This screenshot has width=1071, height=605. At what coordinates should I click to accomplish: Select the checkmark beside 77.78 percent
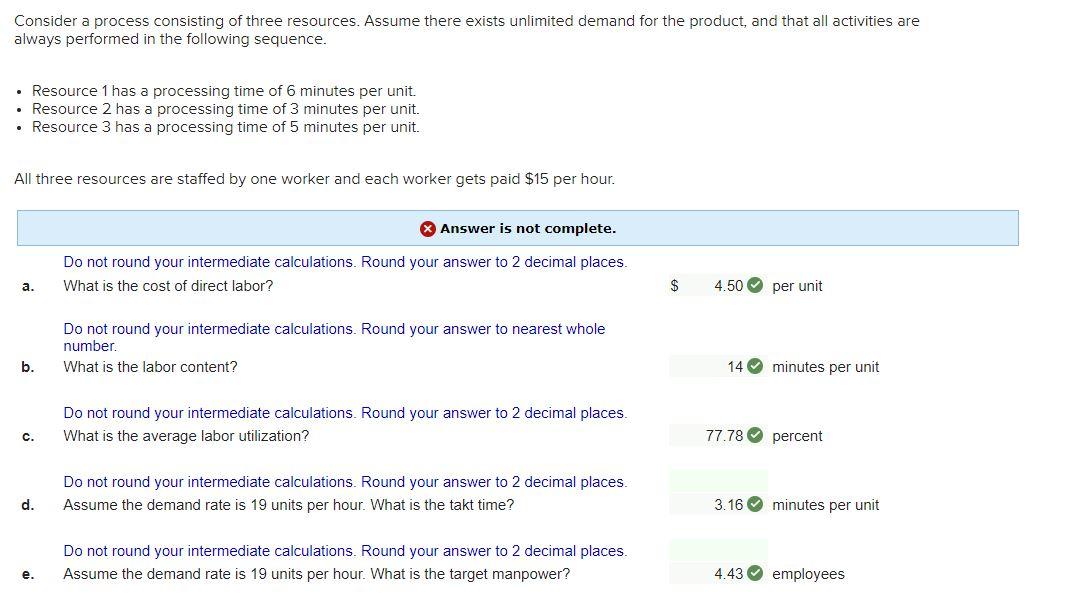click(757, 436)
